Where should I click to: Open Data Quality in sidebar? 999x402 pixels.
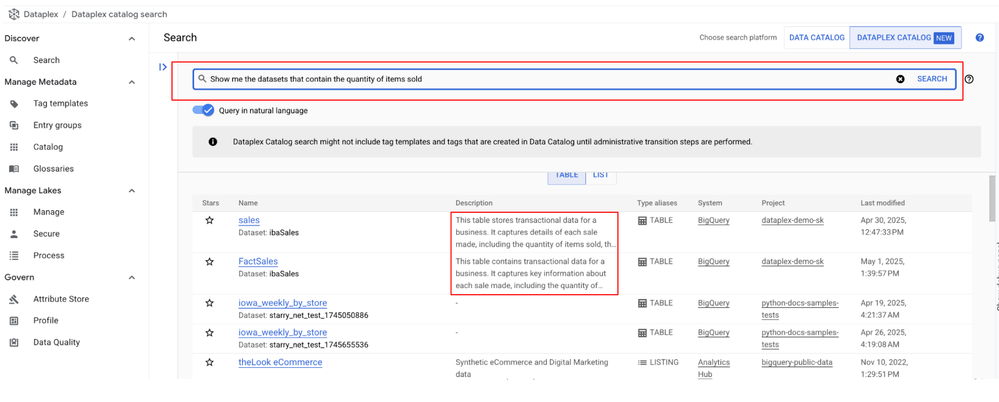(57, 342)
